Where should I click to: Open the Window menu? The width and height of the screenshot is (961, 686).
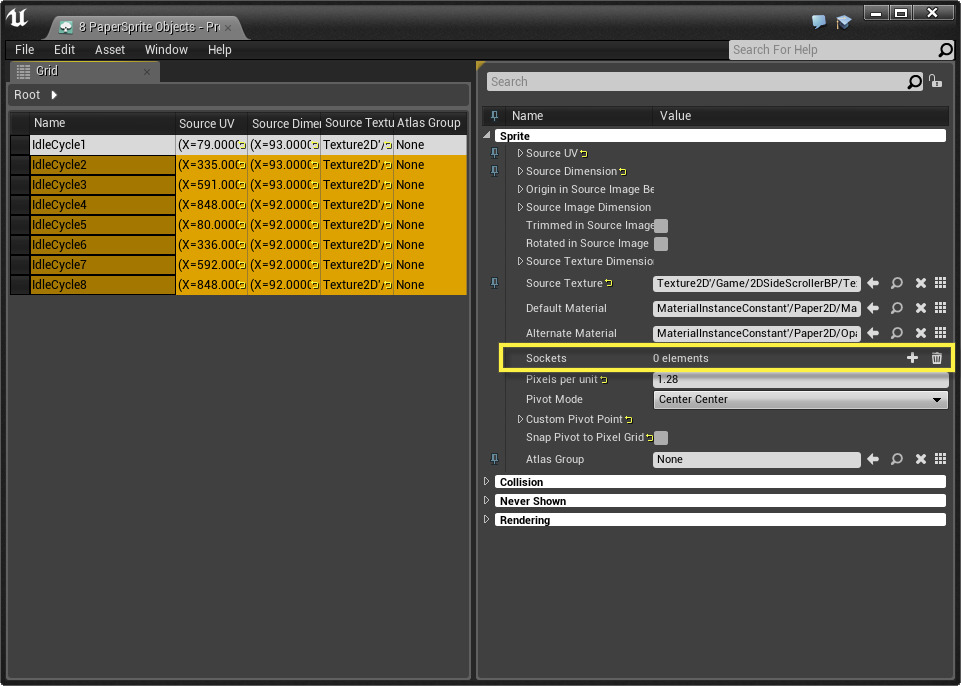coord(166,50)
